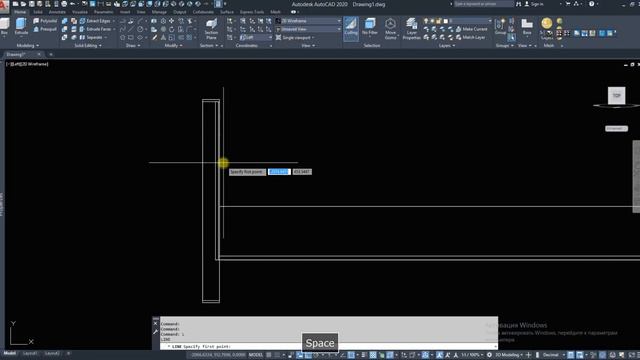The image size is (640, 360).
Task: Click Make Current layer button
Action: pos(471,29)
